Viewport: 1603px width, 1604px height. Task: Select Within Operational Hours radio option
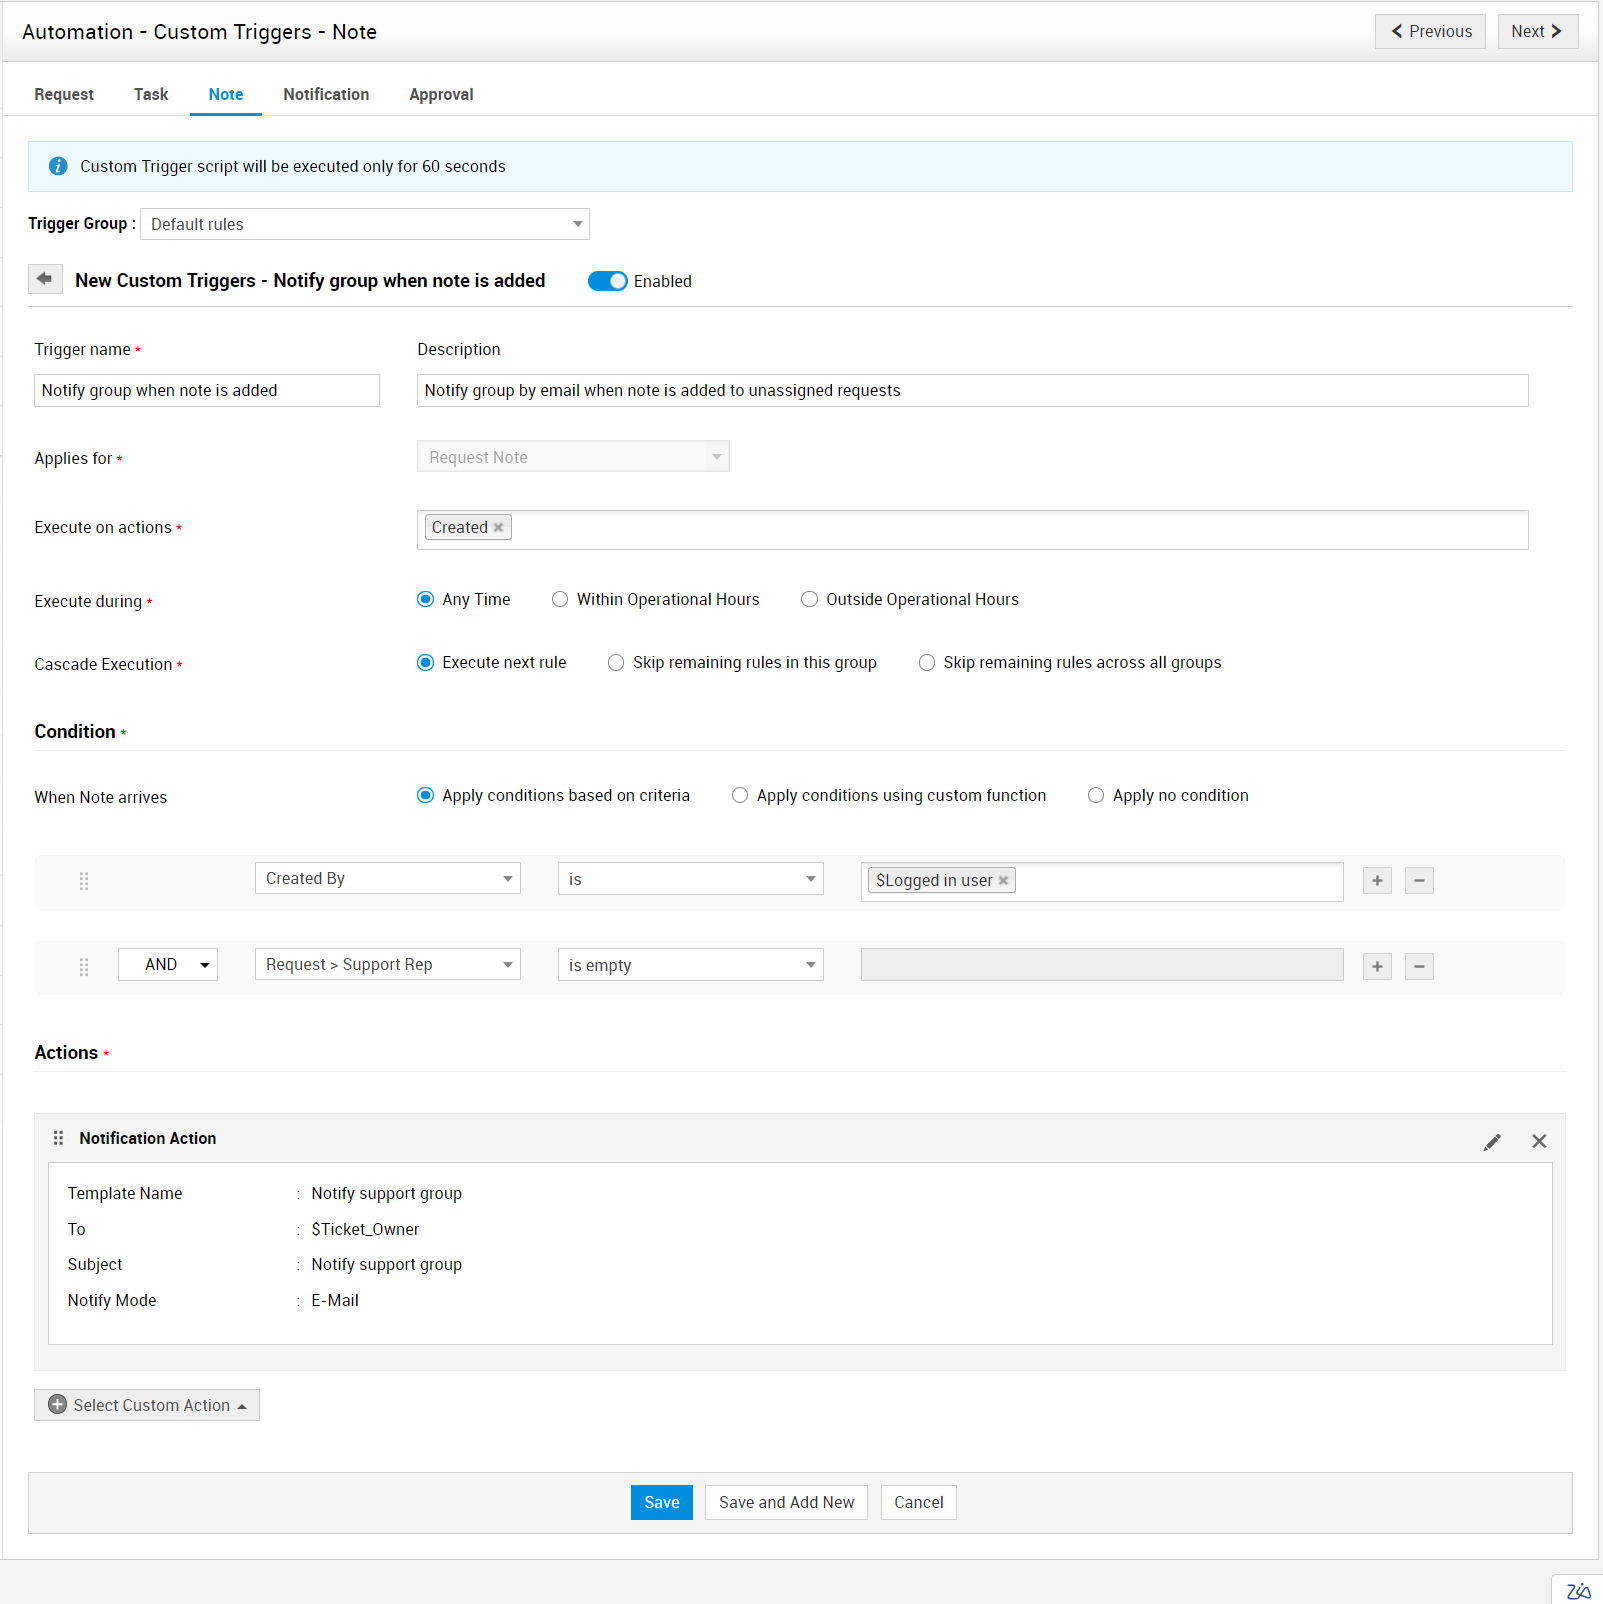(560, 600)
